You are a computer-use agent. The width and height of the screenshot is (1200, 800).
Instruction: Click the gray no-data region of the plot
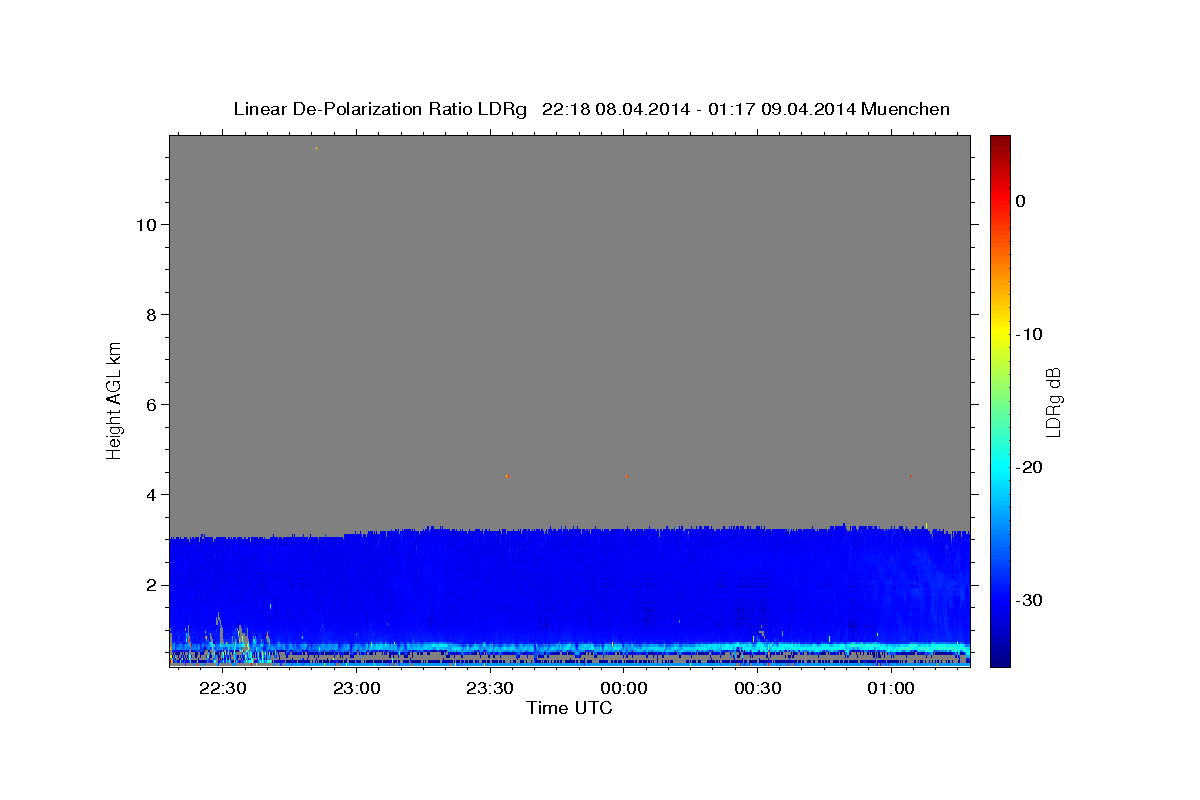pos(570,330)
